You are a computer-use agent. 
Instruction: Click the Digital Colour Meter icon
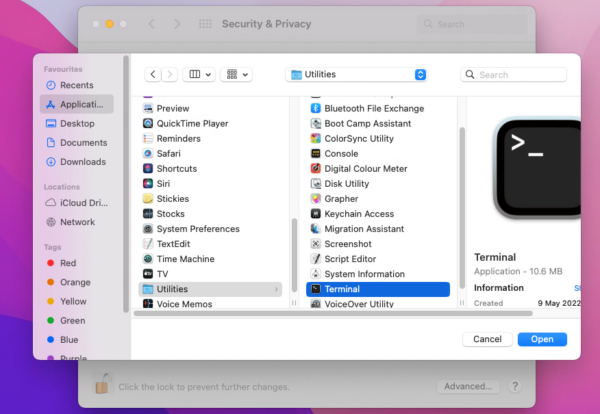coord(315,168)
